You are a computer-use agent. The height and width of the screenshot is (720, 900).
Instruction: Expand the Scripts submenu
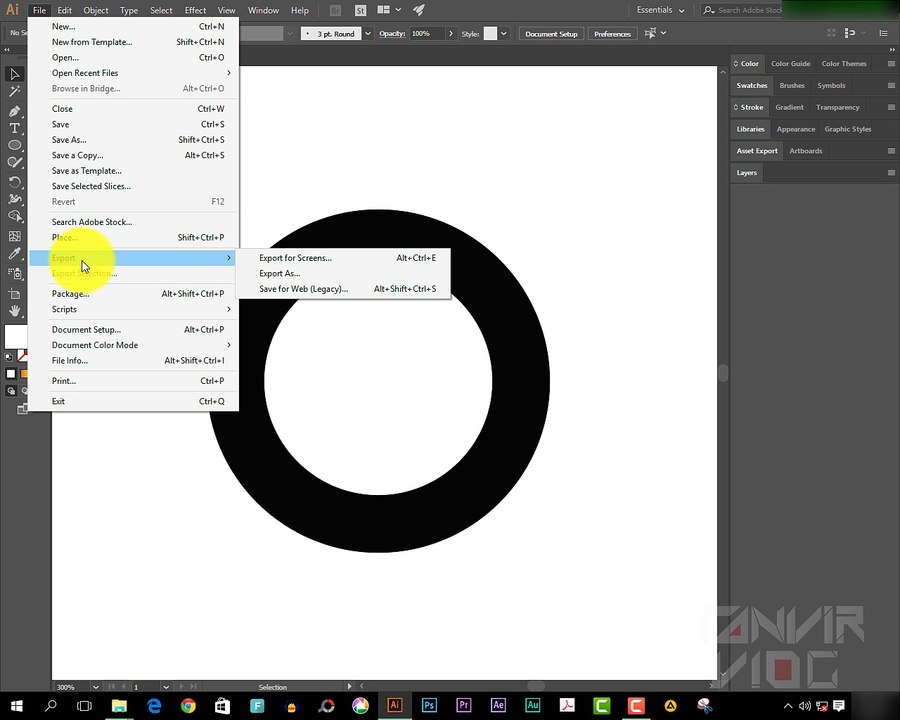click(134, 309)
